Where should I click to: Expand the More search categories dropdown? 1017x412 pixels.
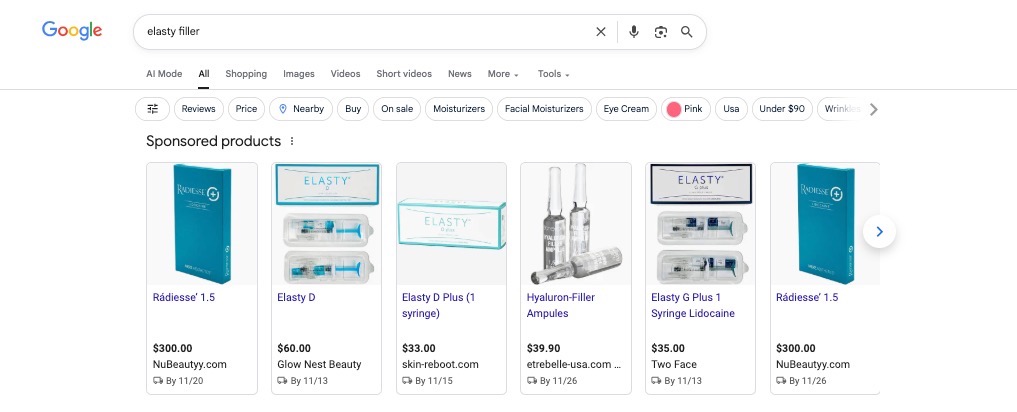click(503, 74)
